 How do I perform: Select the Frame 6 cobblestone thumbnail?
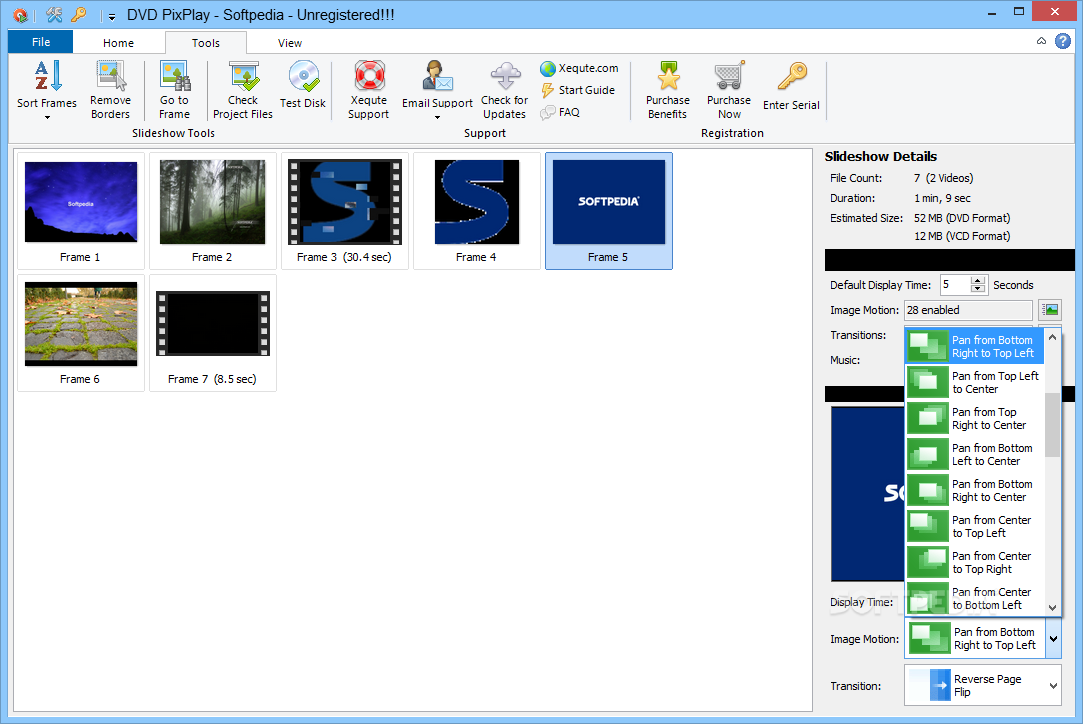pyautogui.click(x=81, y=333)
